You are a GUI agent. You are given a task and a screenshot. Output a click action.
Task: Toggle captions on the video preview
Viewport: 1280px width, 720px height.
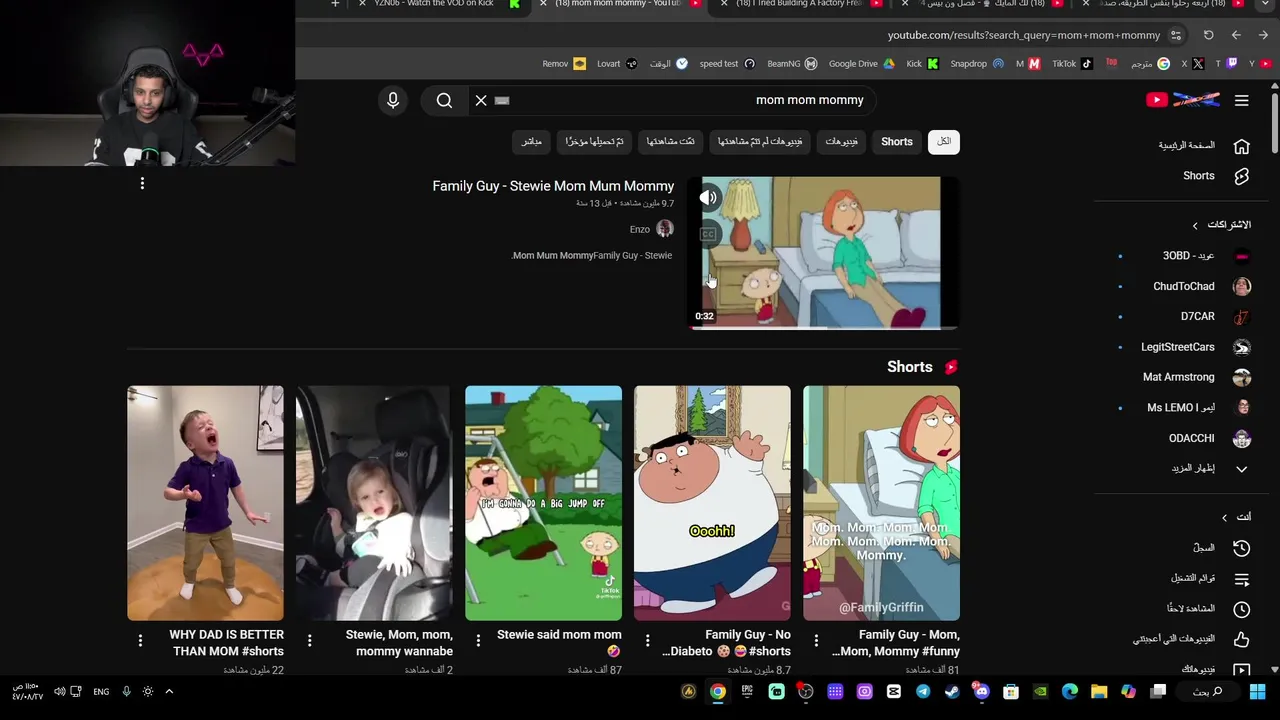708,234
